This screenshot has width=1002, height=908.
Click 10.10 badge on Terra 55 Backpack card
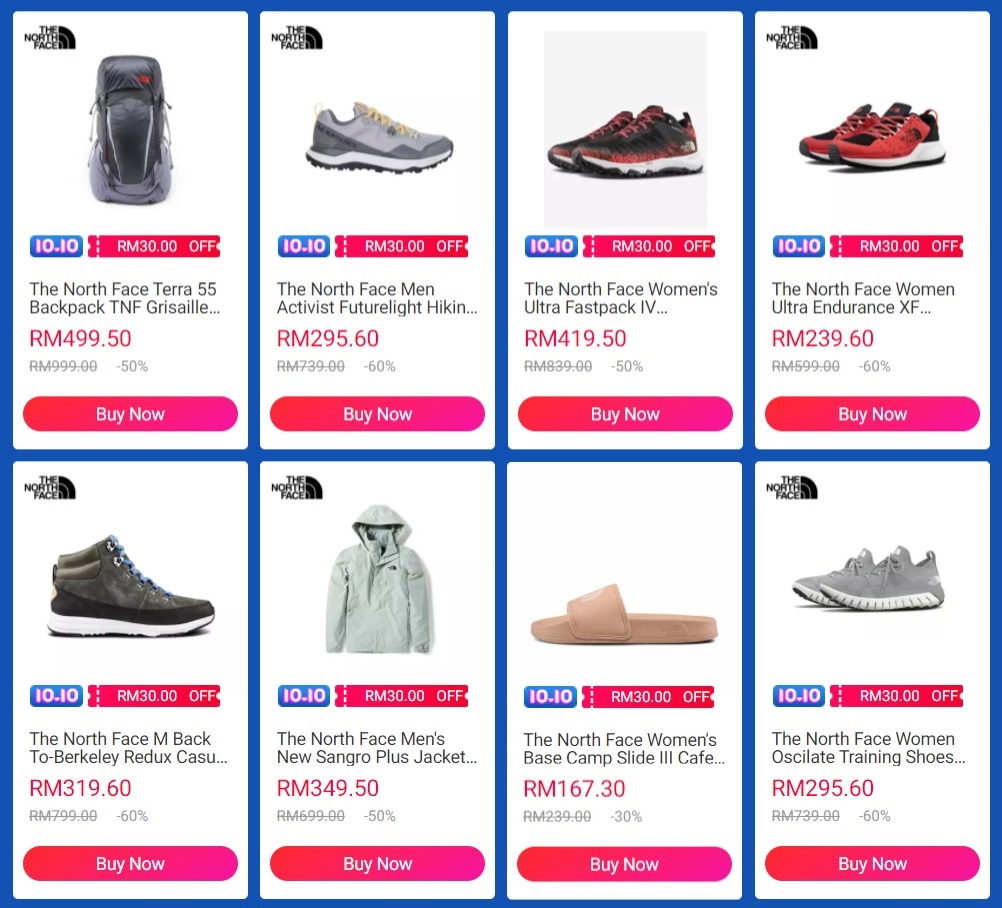(57, 246)
